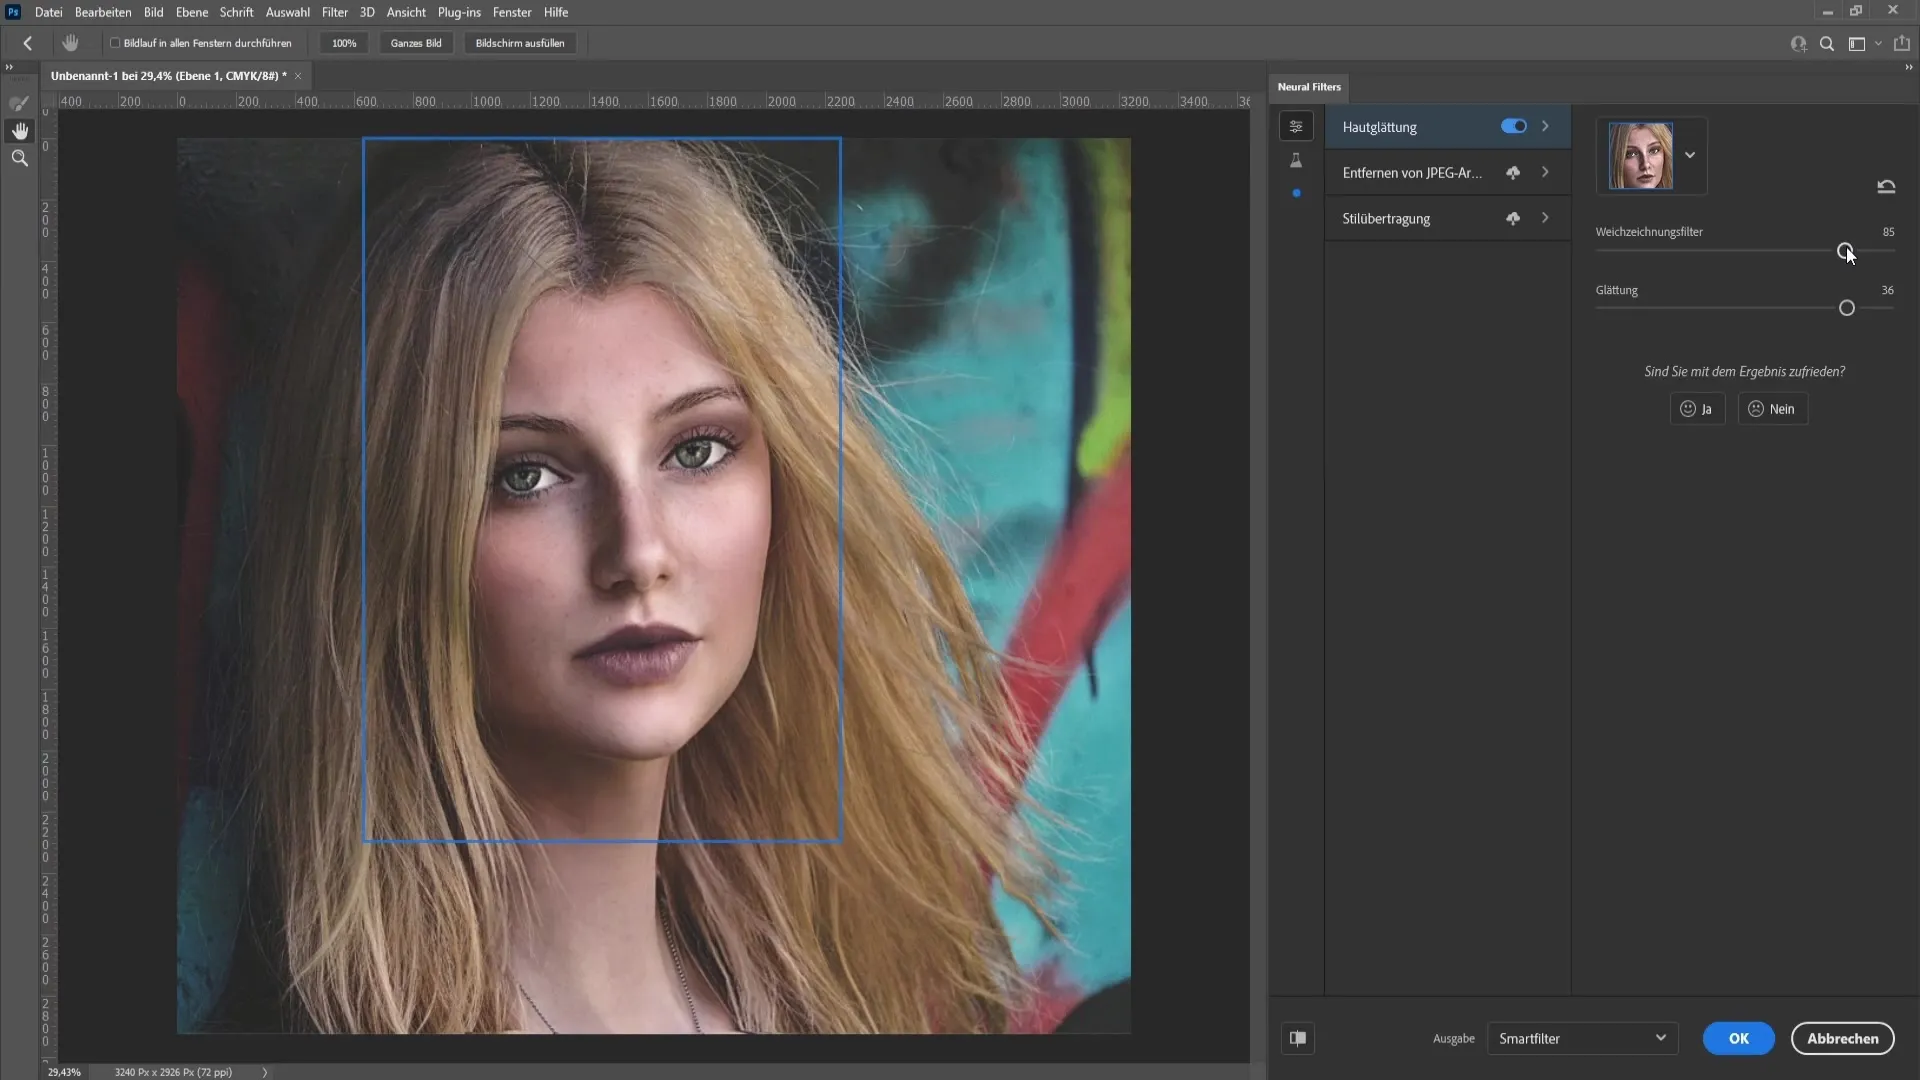Open the Bearbeiten menu
The image size is (1920, 1080).
point(103,12)
